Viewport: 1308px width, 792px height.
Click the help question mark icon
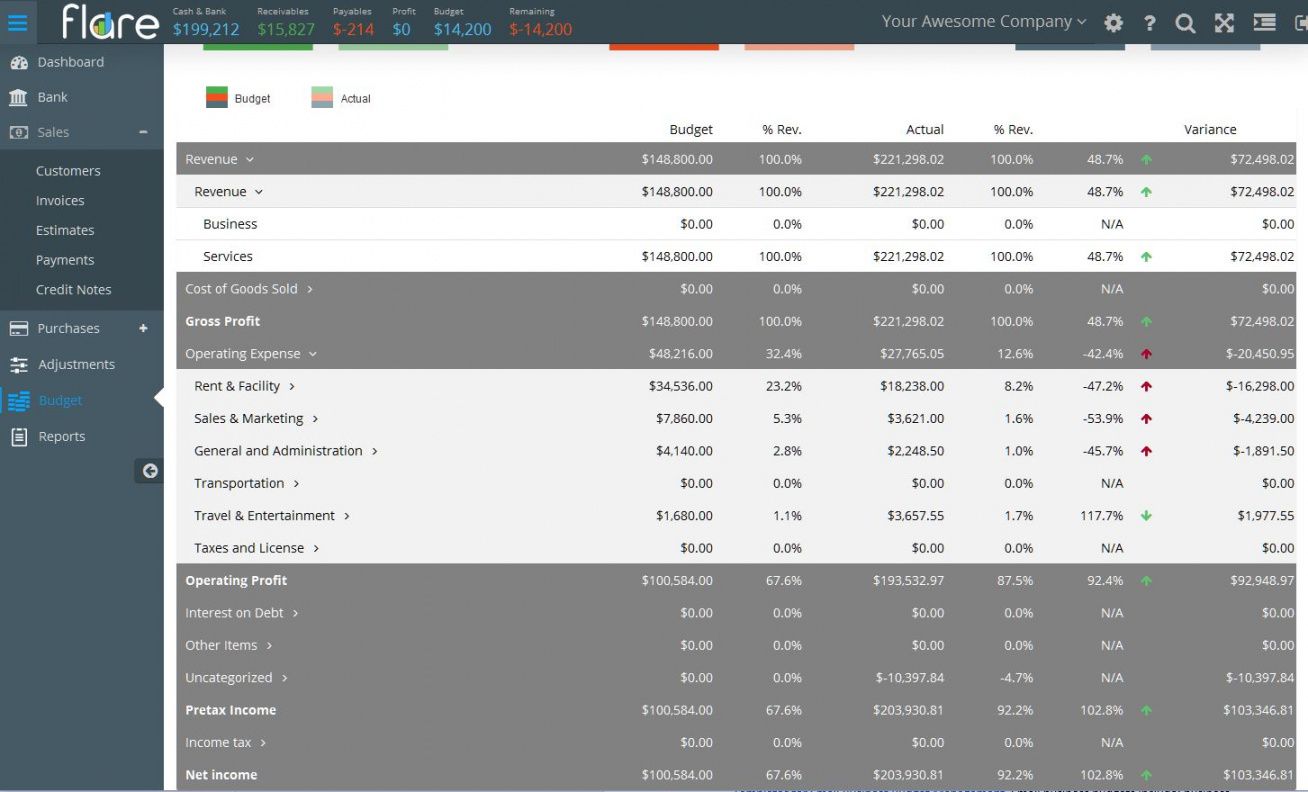pyautogui.click(x=1150, y=23)
